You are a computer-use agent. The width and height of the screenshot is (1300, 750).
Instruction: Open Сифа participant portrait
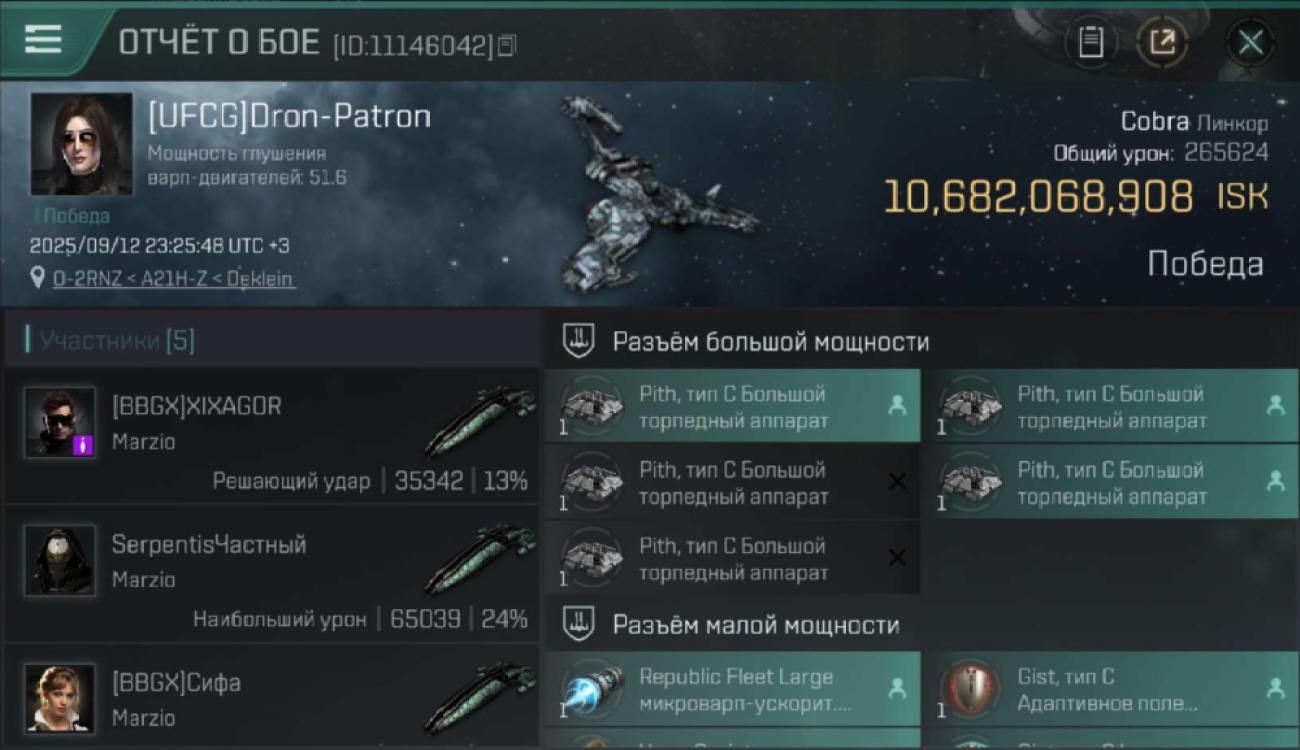[x=60, y=698]
